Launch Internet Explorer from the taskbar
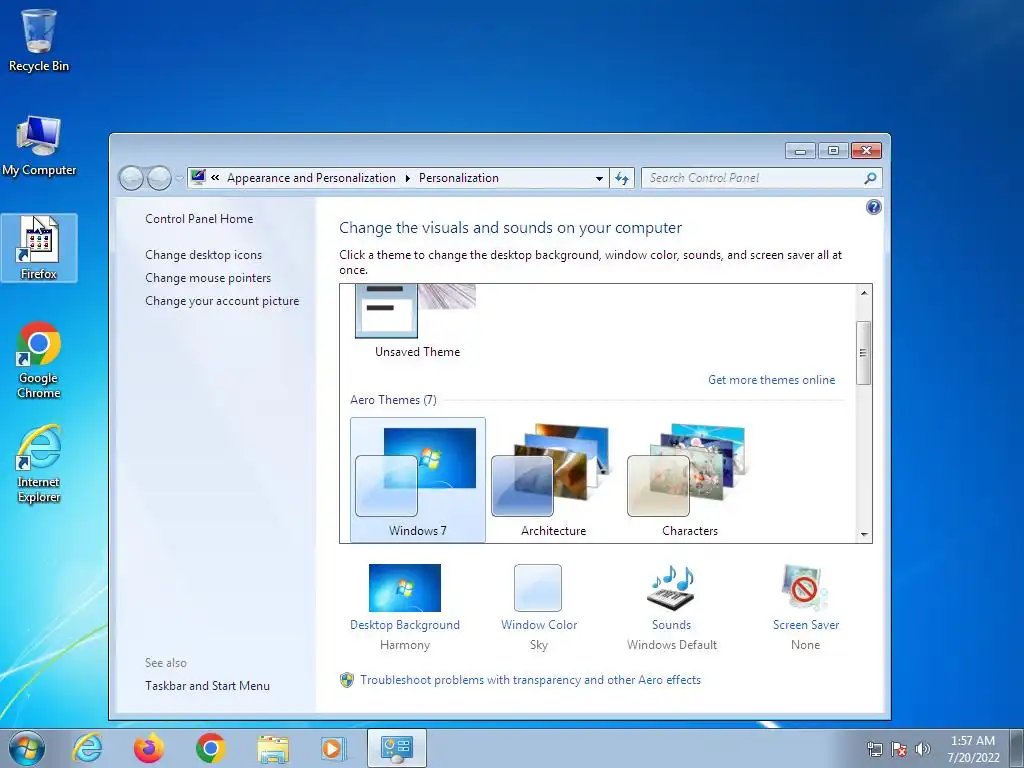Viewport: 1024px width, 768px height. [x=87, y=748]
